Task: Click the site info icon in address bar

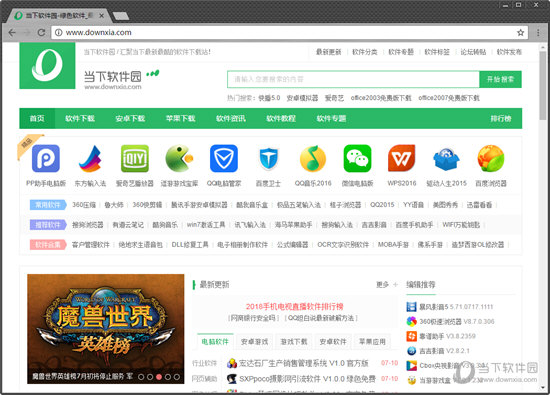Action: (x=59, y=33)
